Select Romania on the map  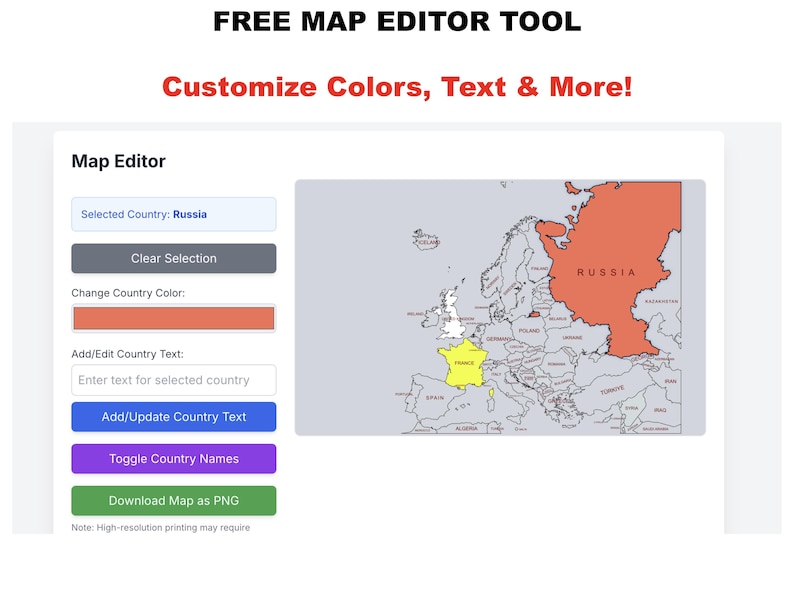pos(556,364)
